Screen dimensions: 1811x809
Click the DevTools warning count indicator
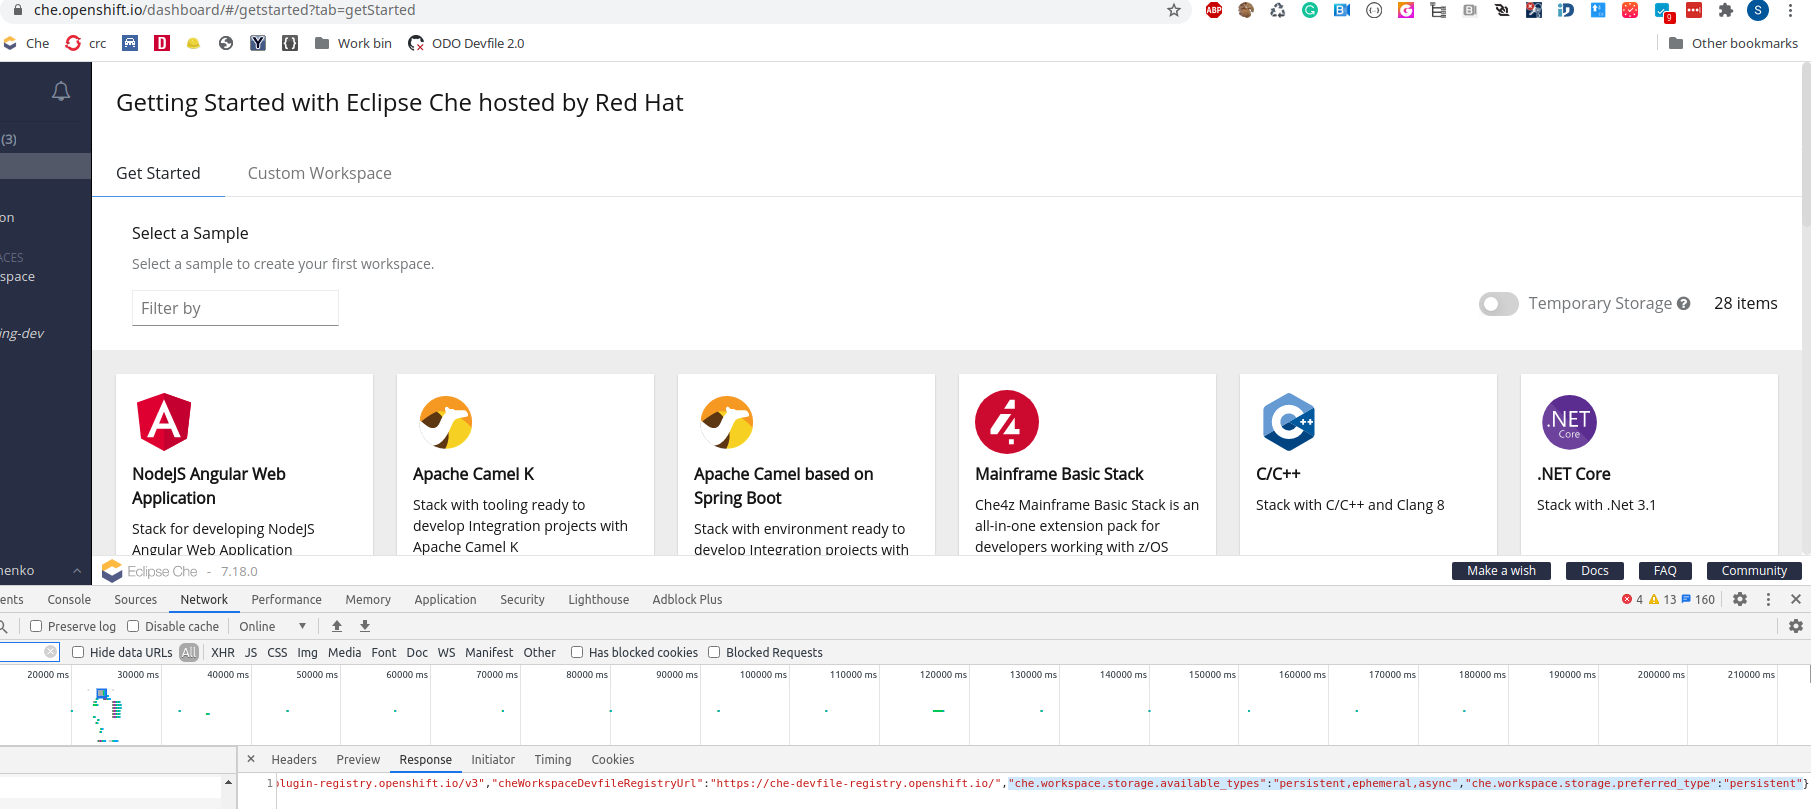coord(1662,600)
